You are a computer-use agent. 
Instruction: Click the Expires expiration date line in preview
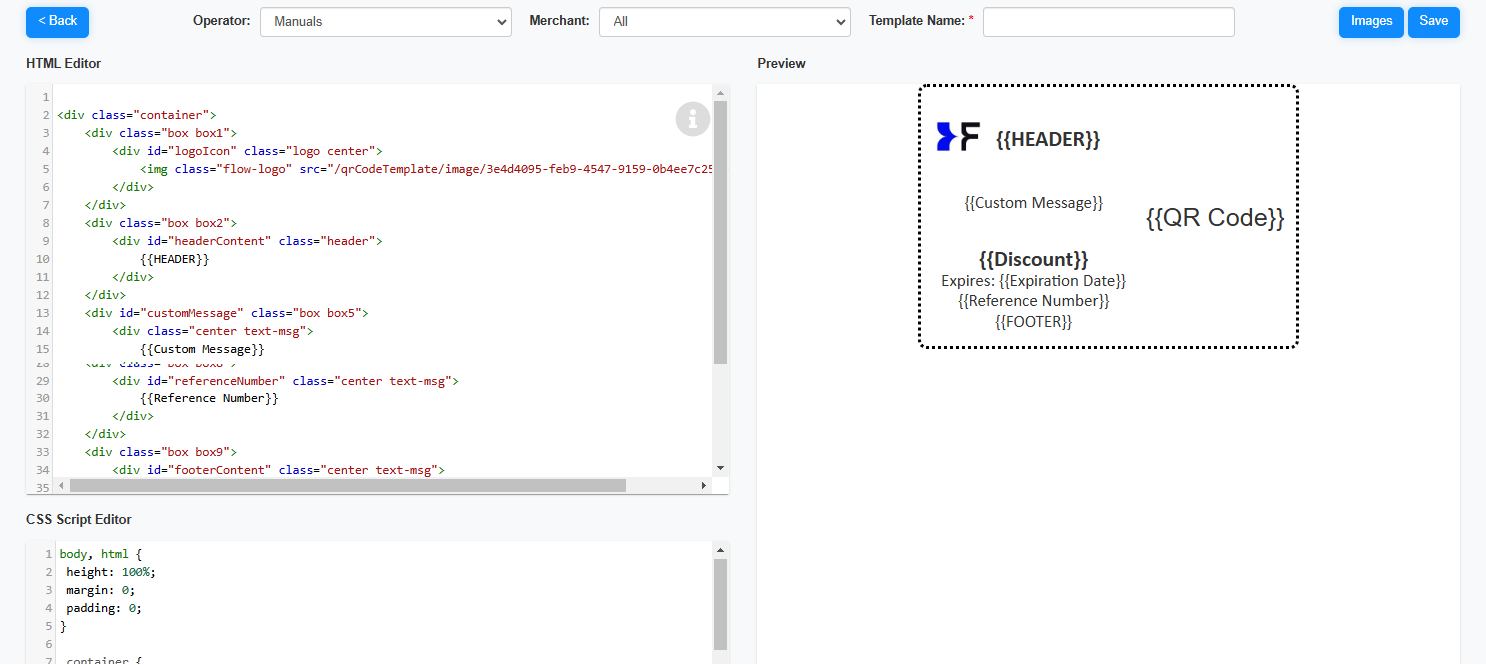coord(1033,281)
